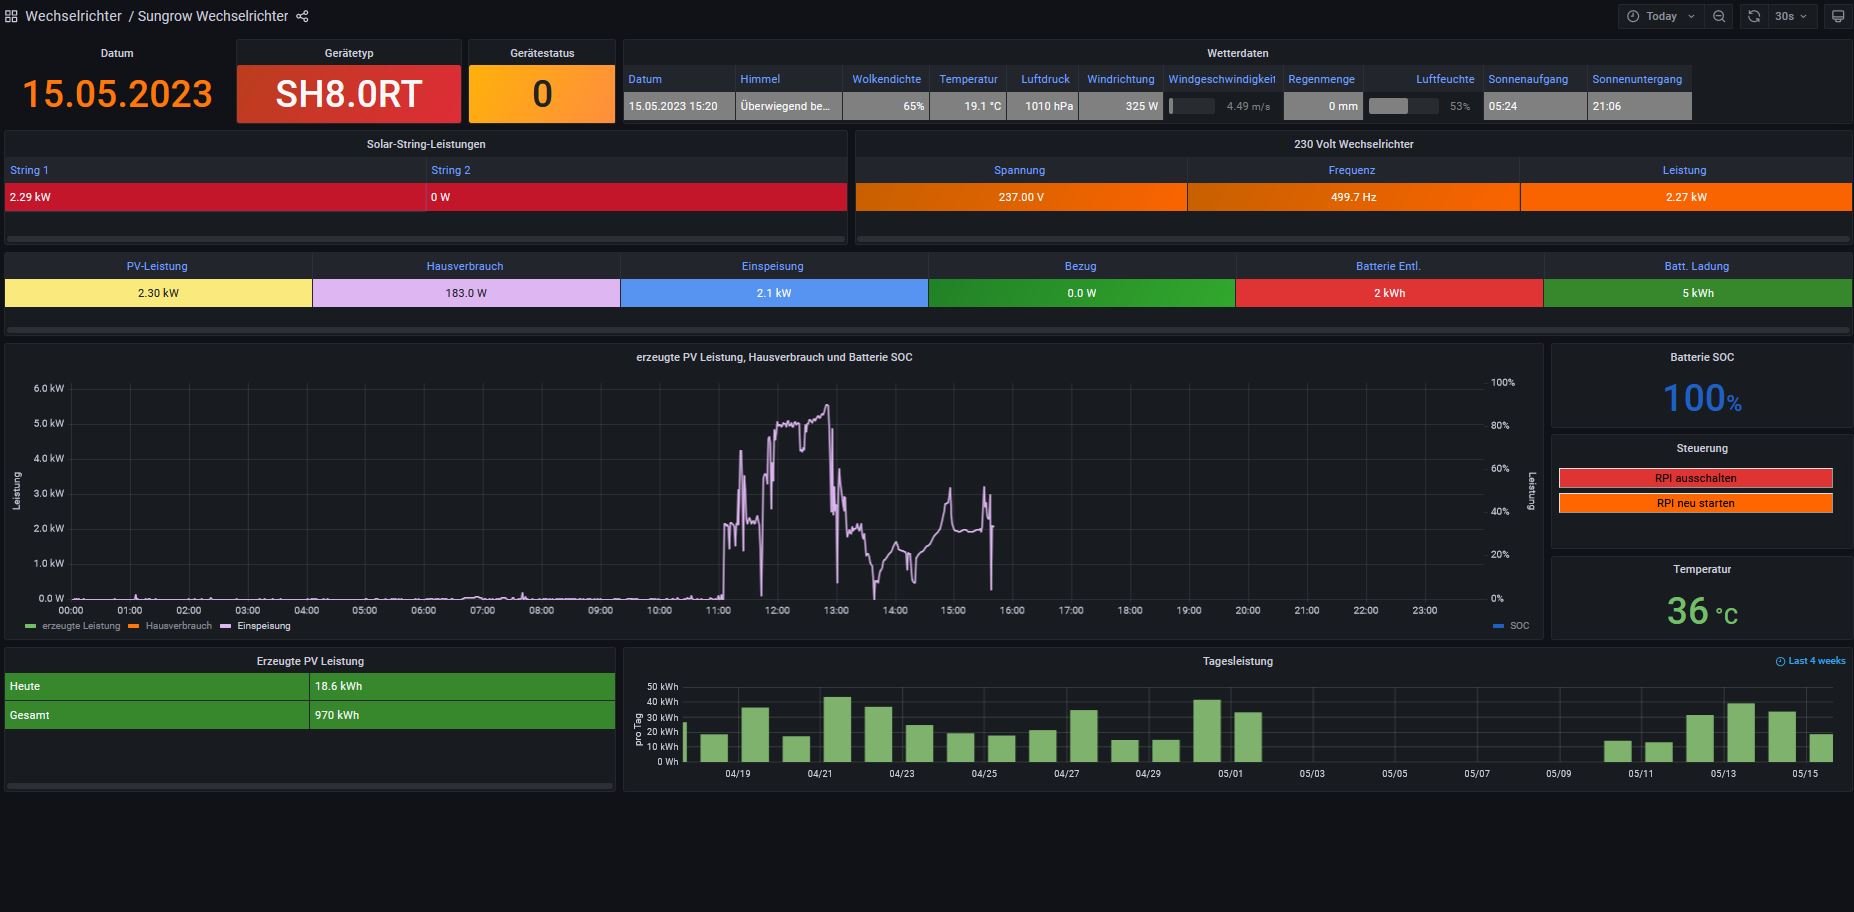Screen dimensions: 1854x912
Task: Click the Solar-String-Leistungen horizontal scrollbar
Action: [x=426, y=239]
